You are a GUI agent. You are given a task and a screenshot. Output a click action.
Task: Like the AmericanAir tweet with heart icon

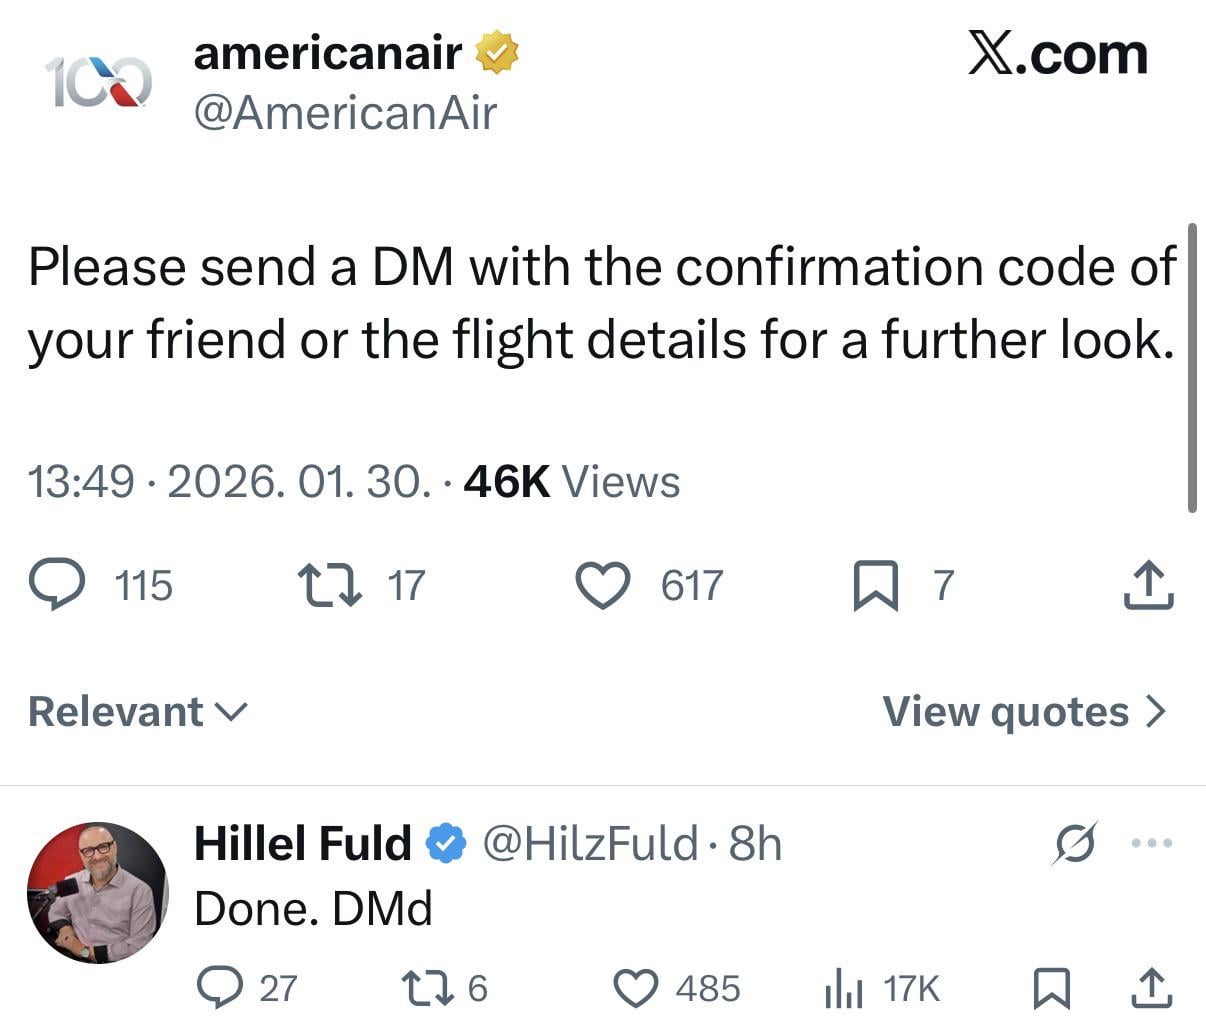tap(604, 585)
